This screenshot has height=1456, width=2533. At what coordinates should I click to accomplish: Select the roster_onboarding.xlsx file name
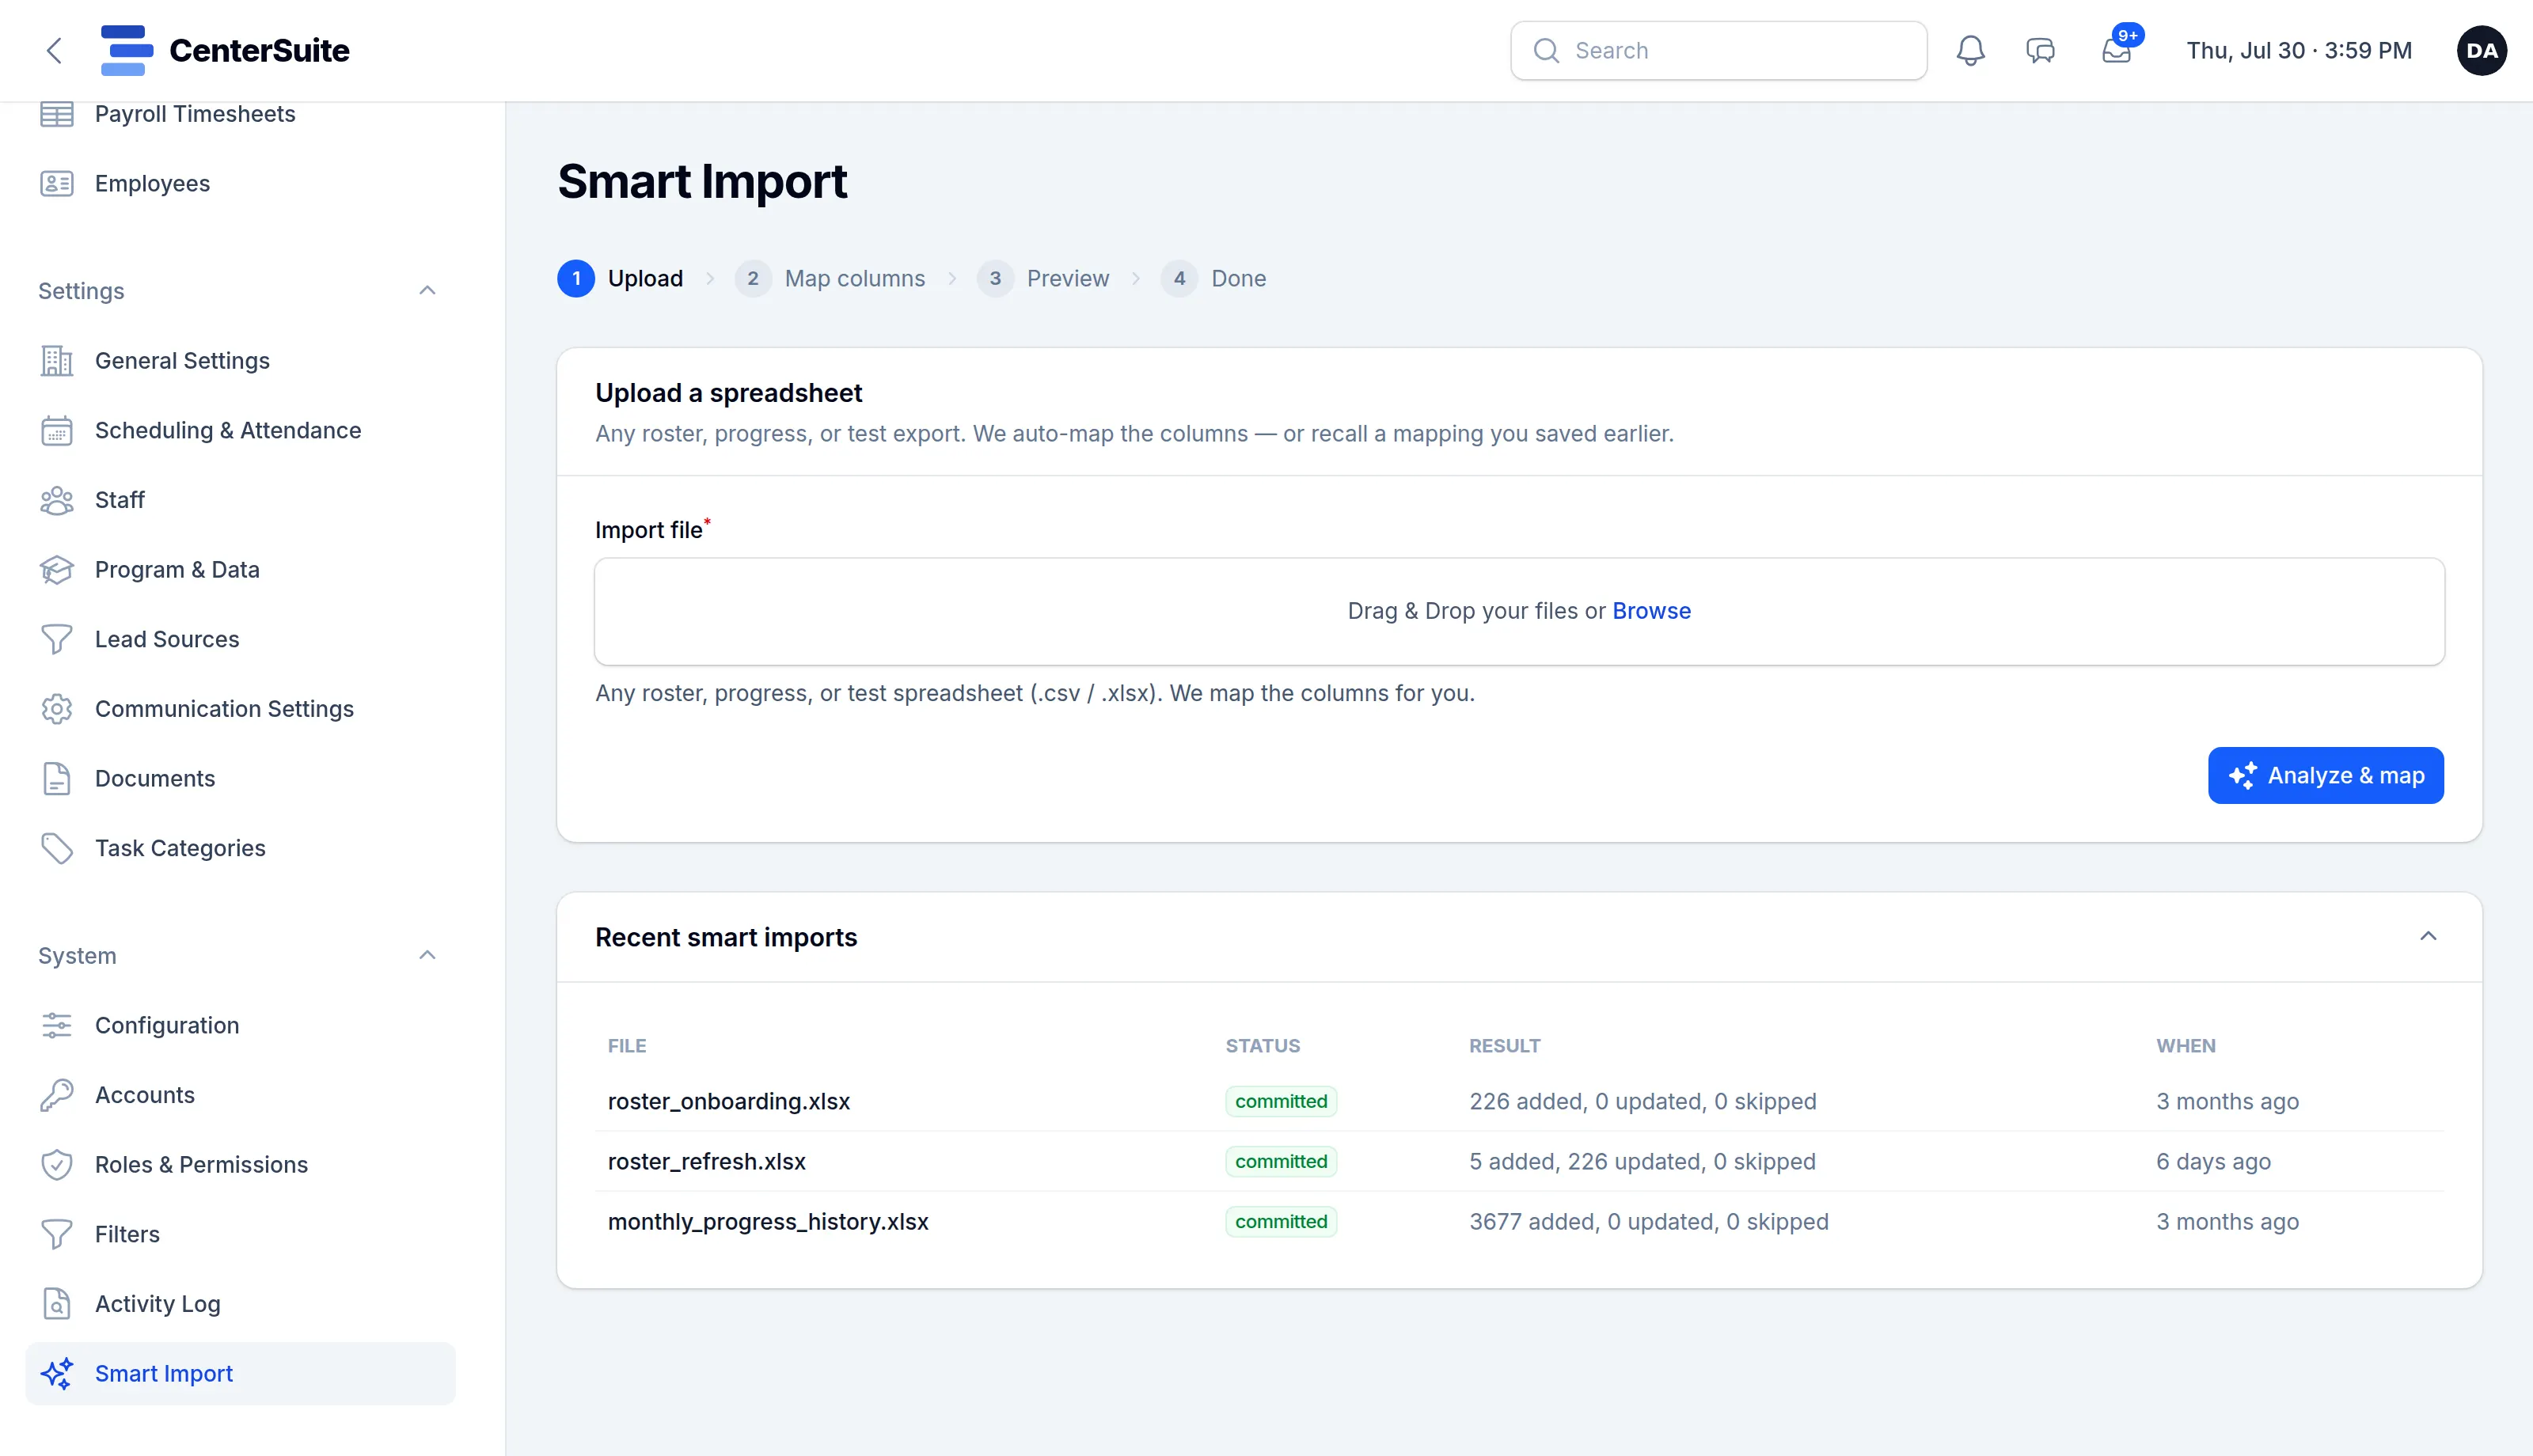coord(728,1102)
